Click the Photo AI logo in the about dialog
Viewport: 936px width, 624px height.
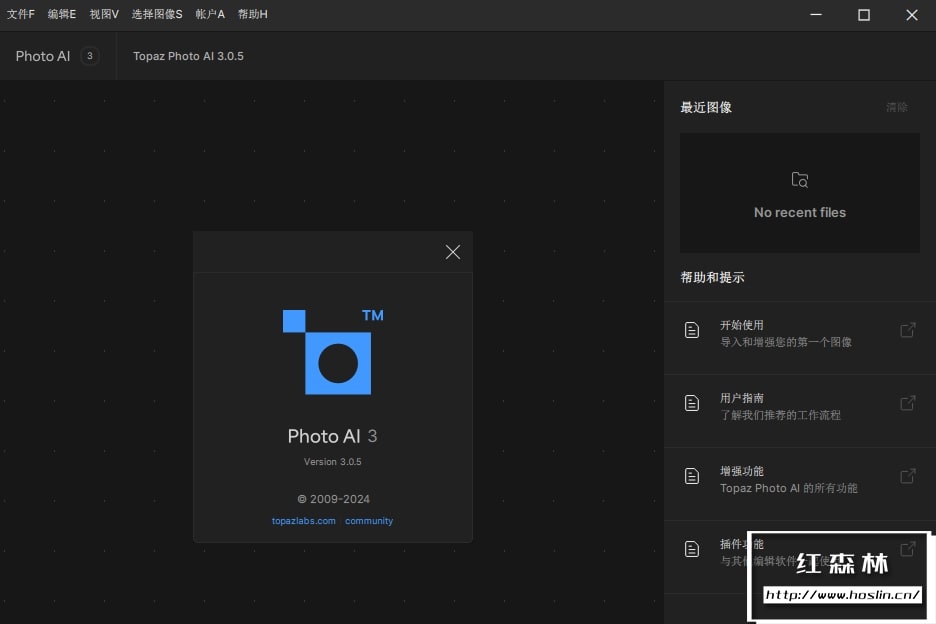333,352
